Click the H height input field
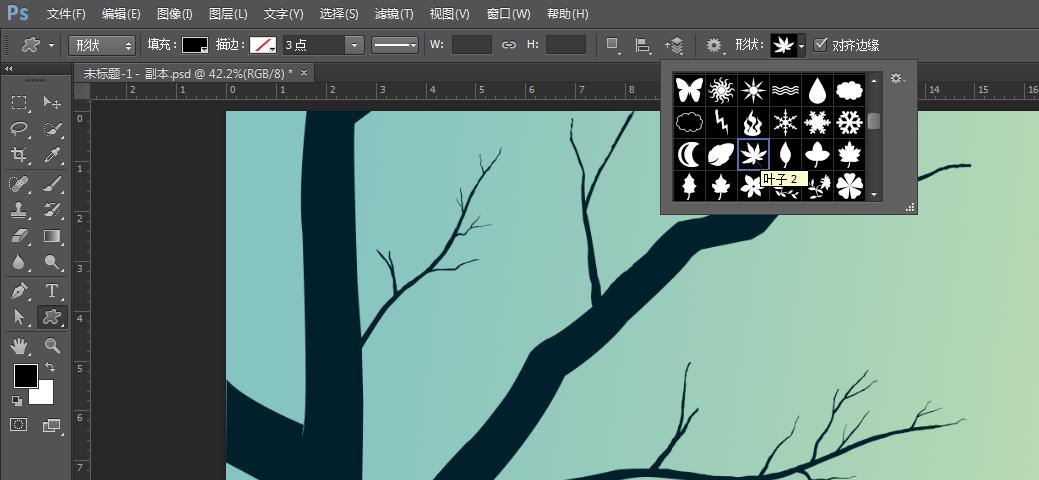1039x480 pixels. [x=566, y=45]
